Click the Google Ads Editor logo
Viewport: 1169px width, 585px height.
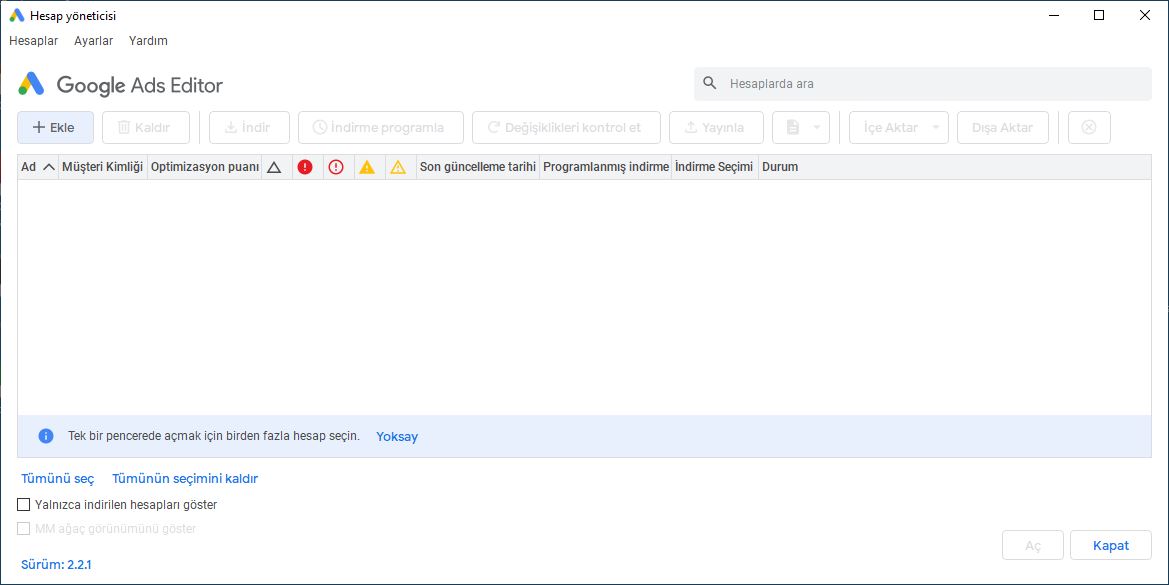click(120, 85)
